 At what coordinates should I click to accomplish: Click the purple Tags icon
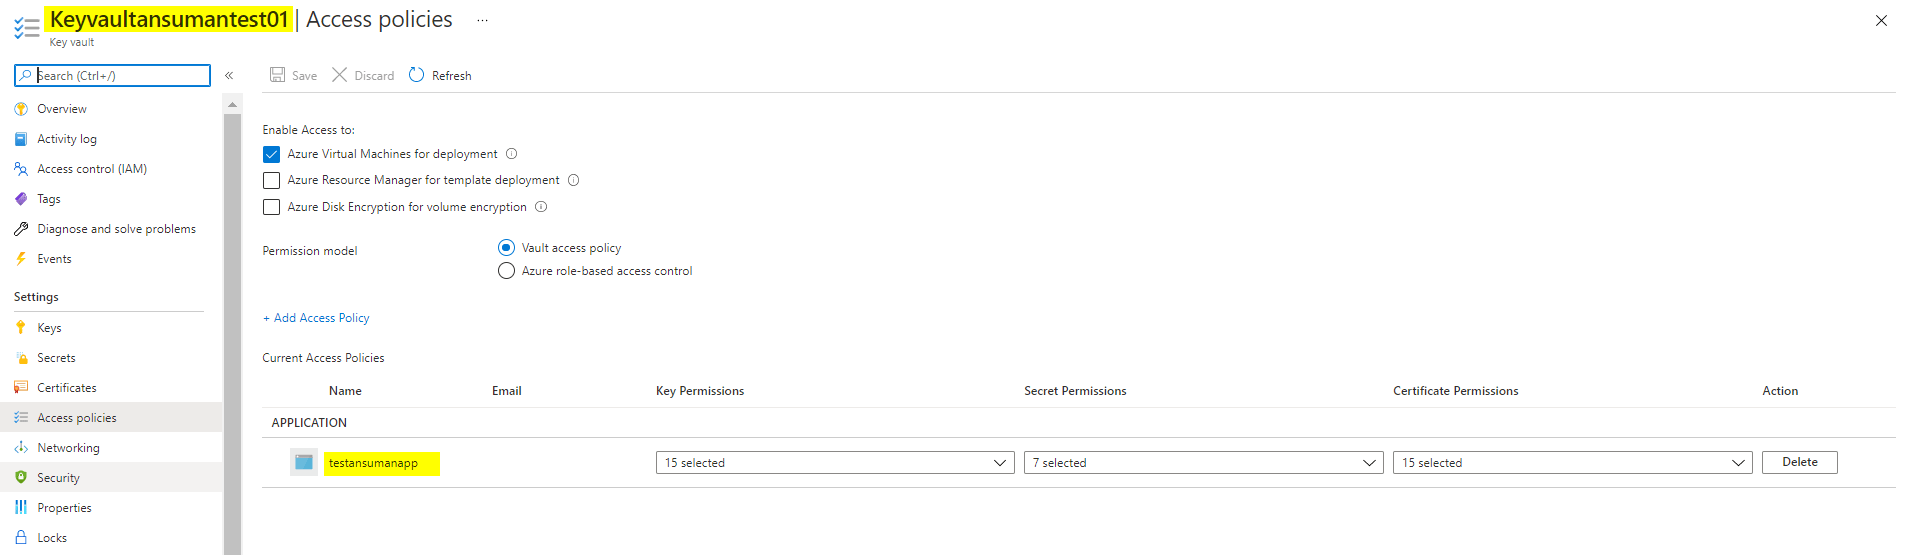pos(21,199)
